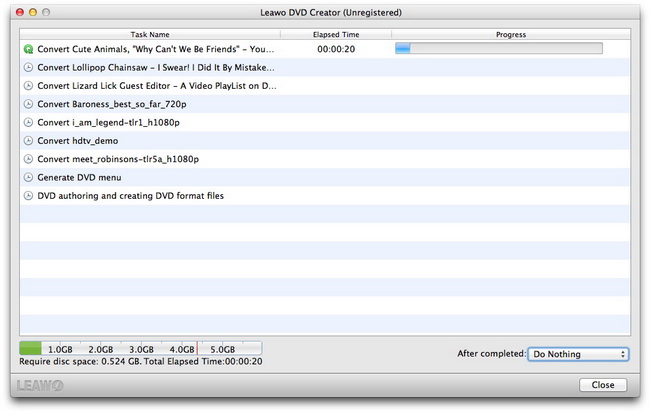Select Convert i_am_legend-tlr1_h1080p text
This screenshot has width=650, height=413.
[x=109, y=122]
